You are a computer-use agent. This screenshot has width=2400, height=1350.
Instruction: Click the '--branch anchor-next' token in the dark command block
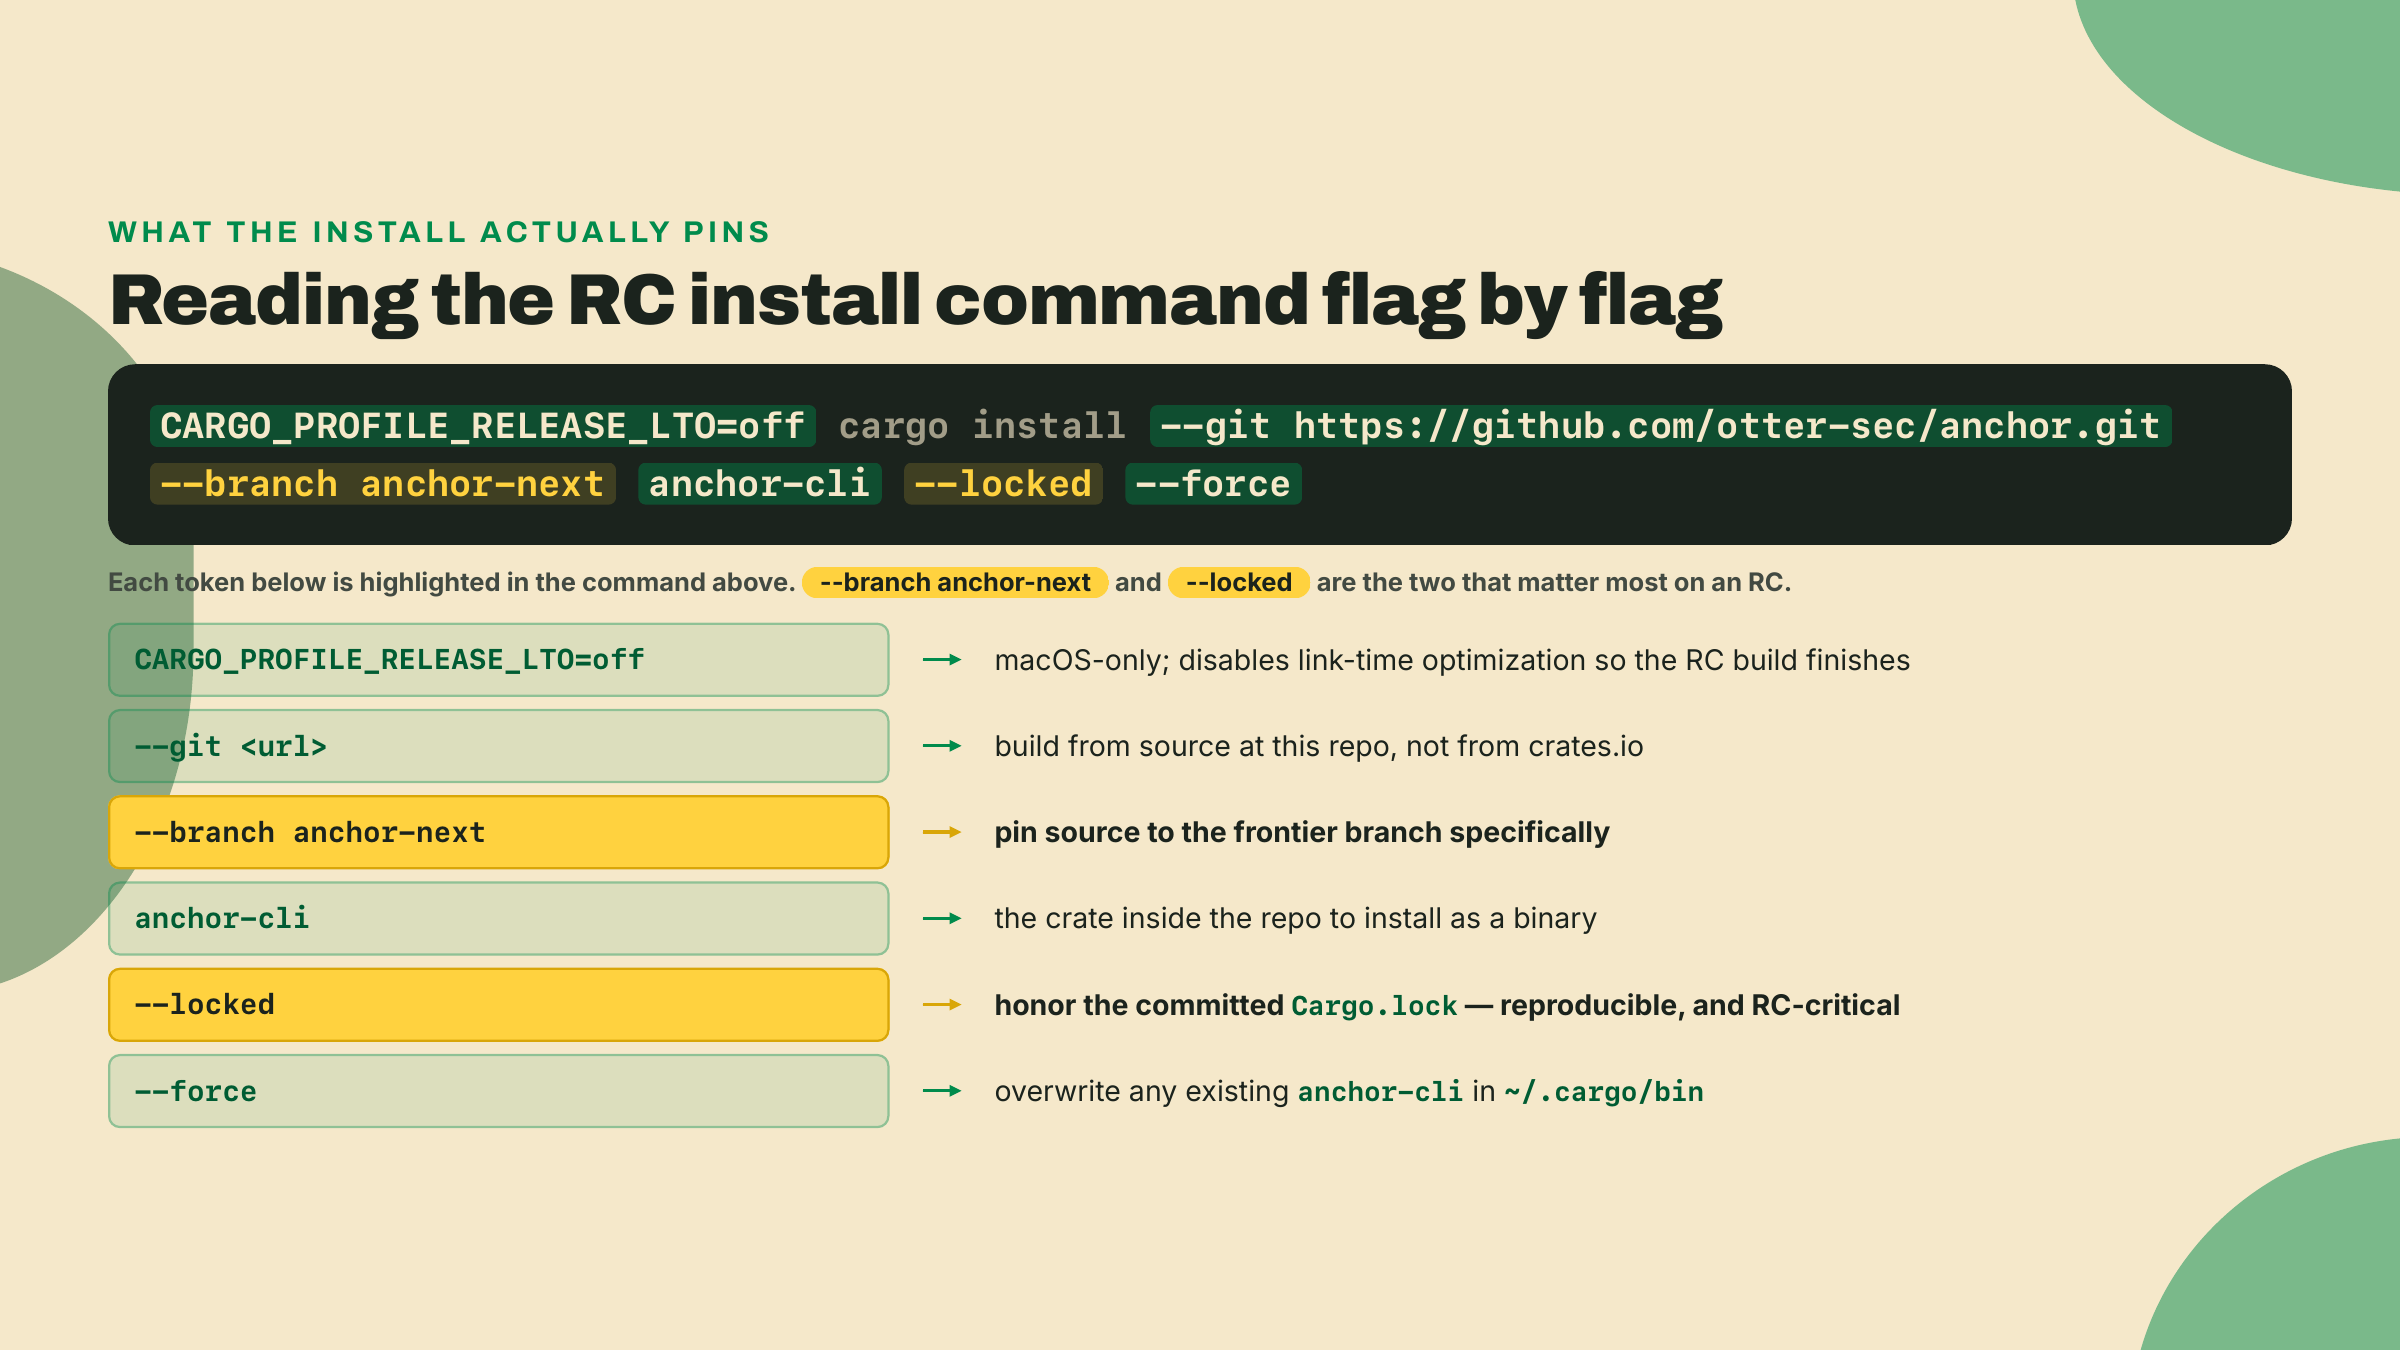click(383, 484)
